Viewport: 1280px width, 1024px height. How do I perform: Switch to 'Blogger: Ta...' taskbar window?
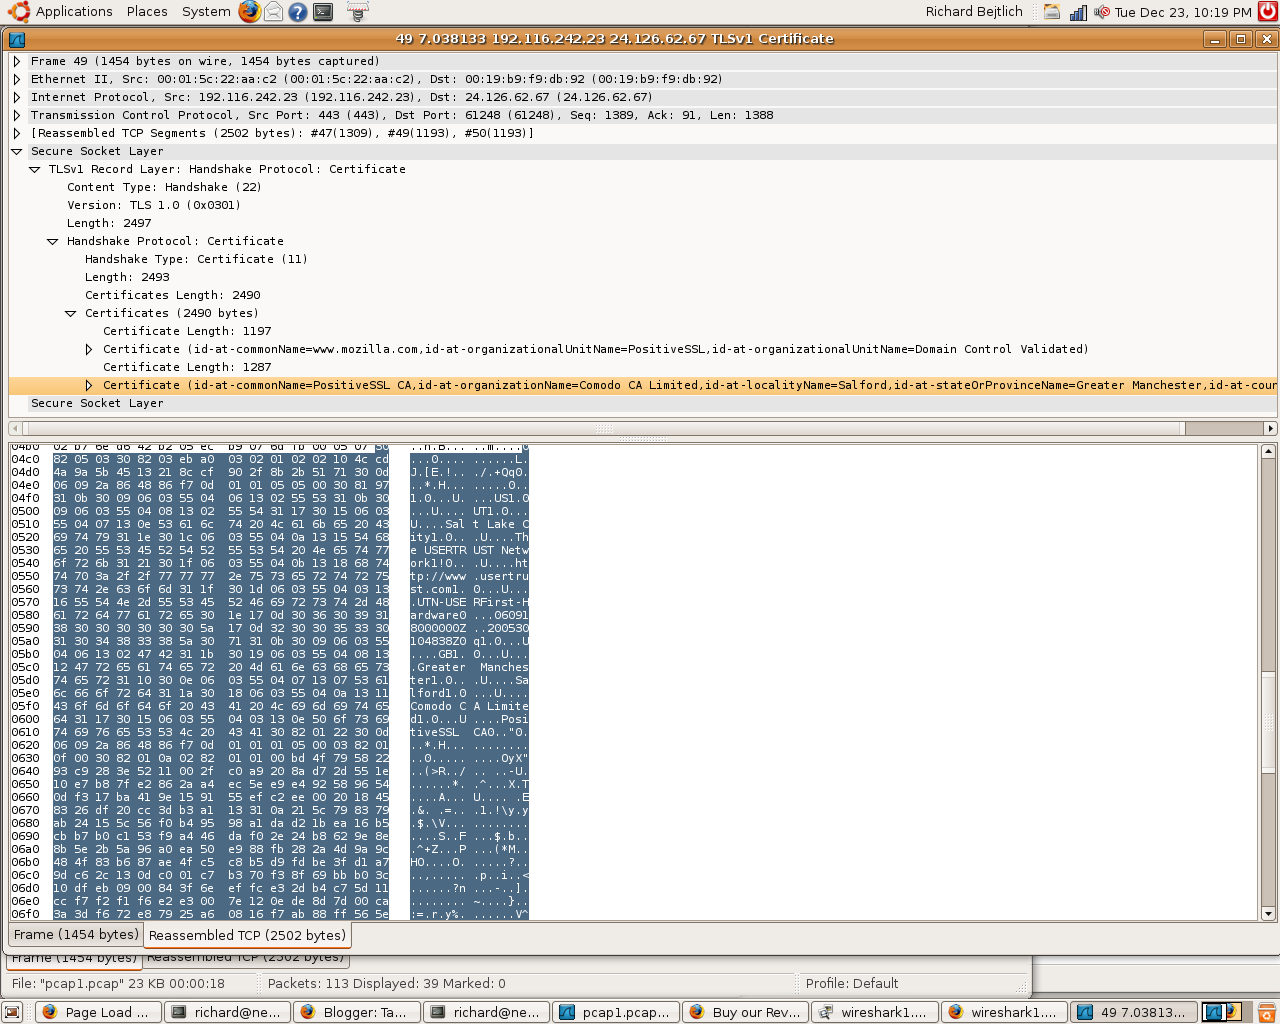[x=354, y=1012]
